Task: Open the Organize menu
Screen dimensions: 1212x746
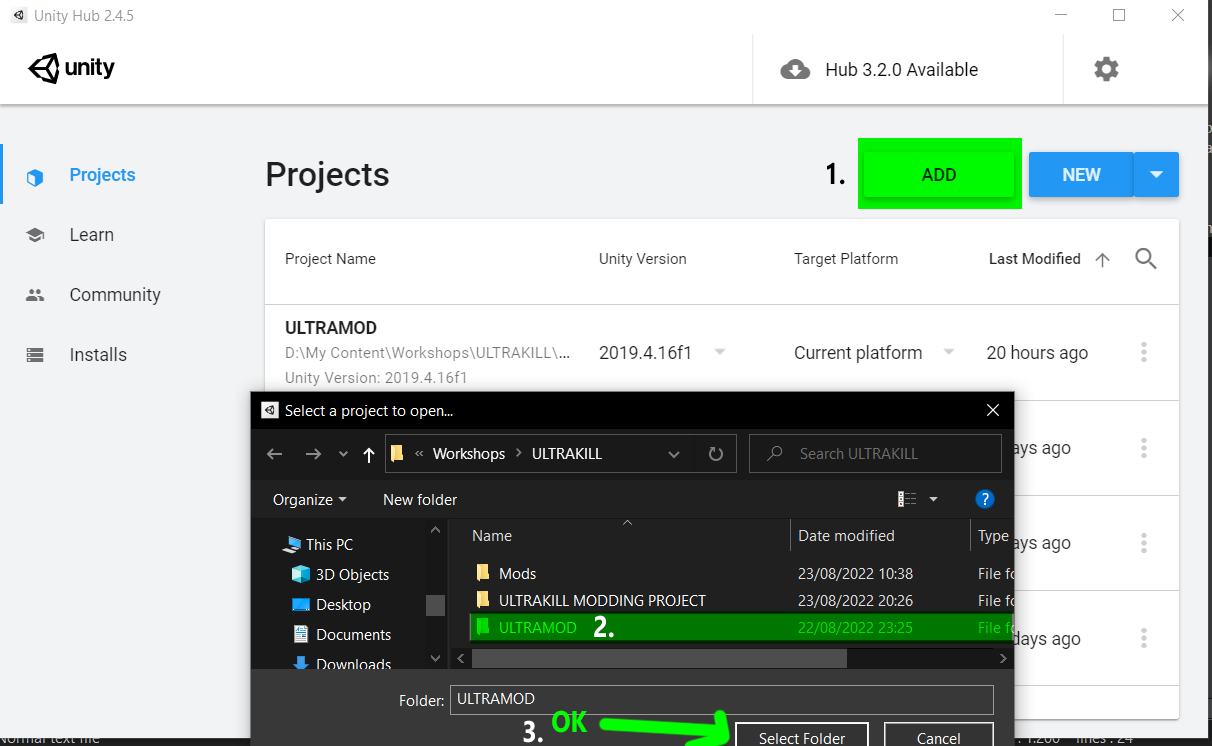Action: [x=310, y=500]
